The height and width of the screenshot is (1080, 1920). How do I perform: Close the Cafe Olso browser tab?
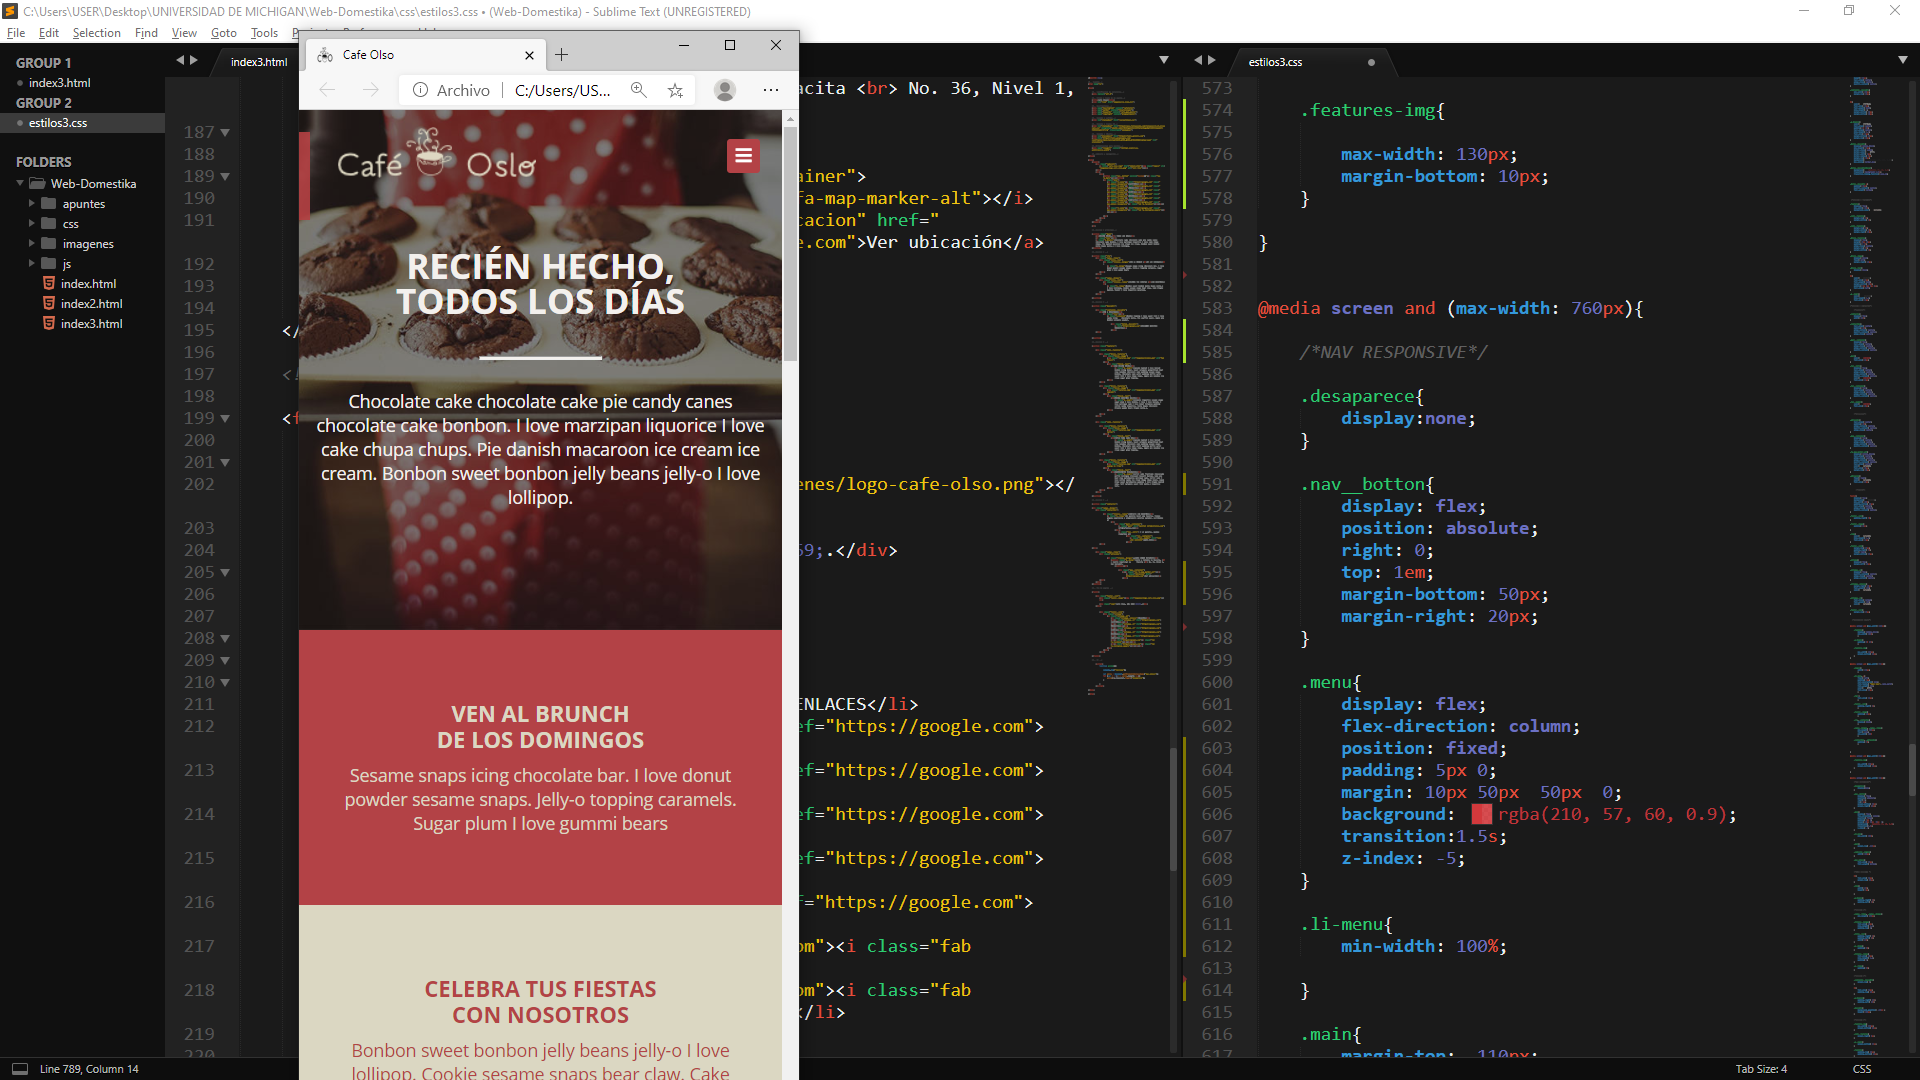pos(529,55)
